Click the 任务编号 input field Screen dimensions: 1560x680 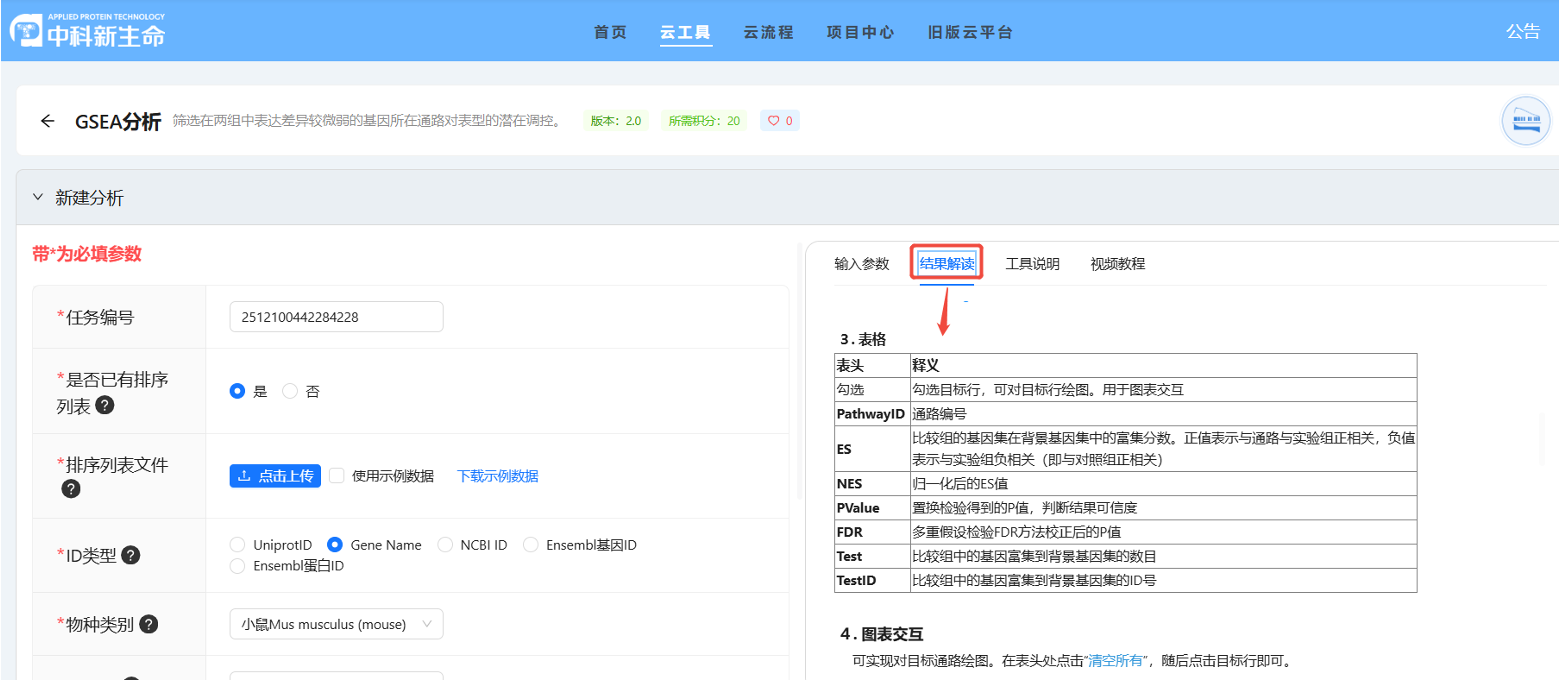point(336,316)
